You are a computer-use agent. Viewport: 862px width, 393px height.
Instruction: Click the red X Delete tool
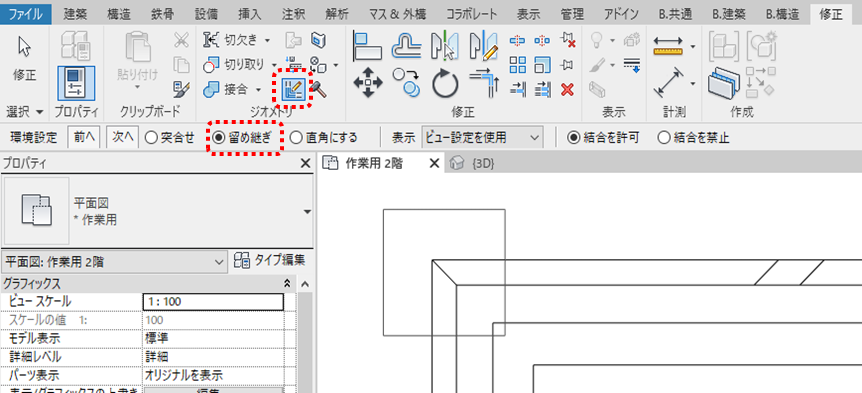pyautogui.click(x=567, y=89)
